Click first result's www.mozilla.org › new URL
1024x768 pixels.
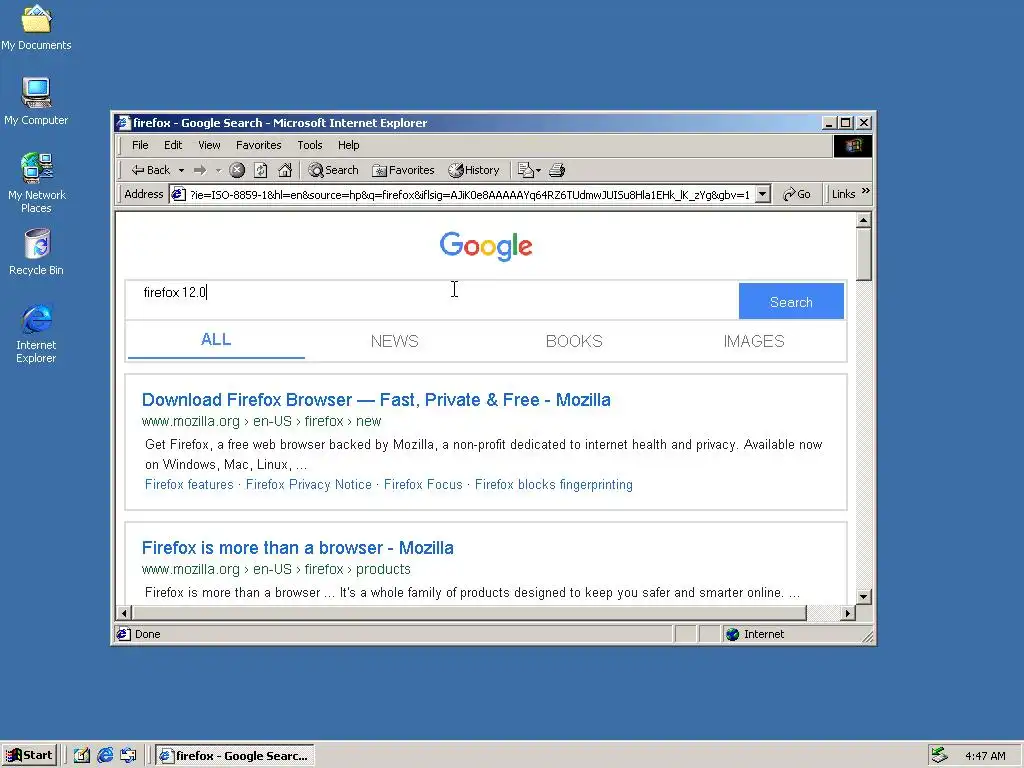(261, 421)
